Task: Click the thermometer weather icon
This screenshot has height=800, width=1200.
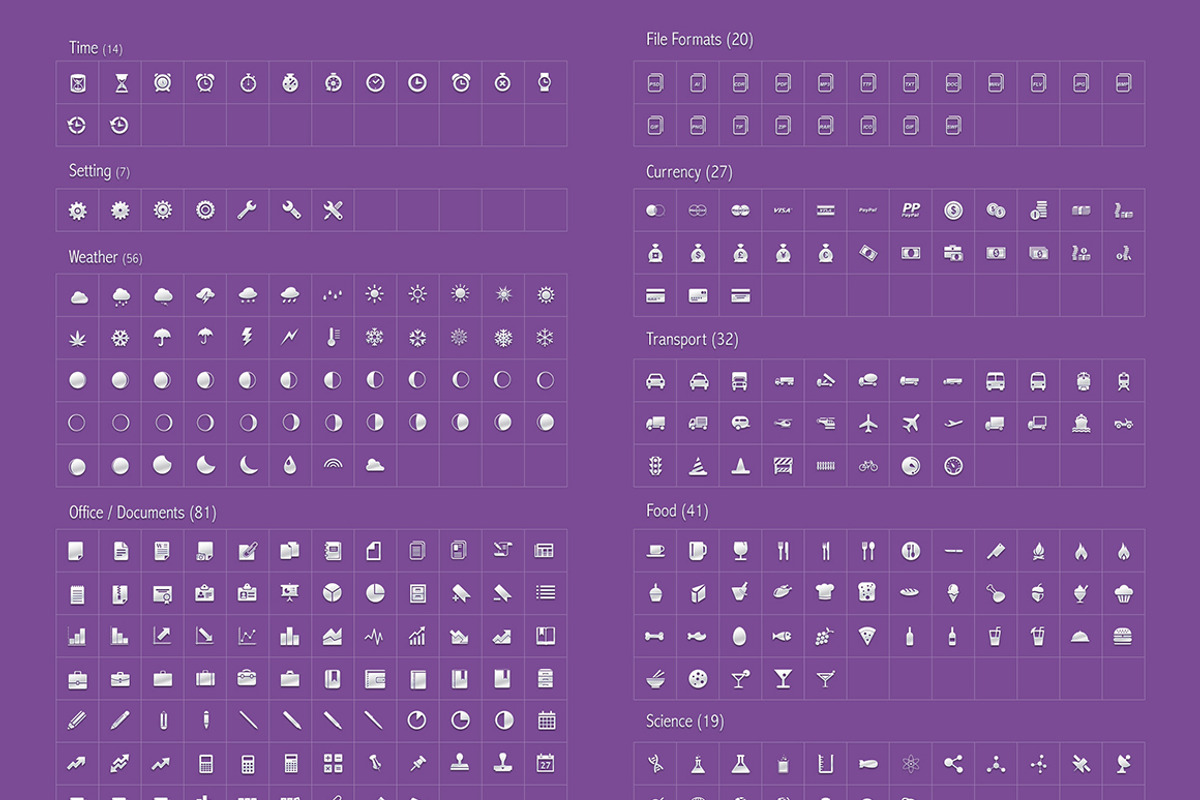Action: [332, 338]
